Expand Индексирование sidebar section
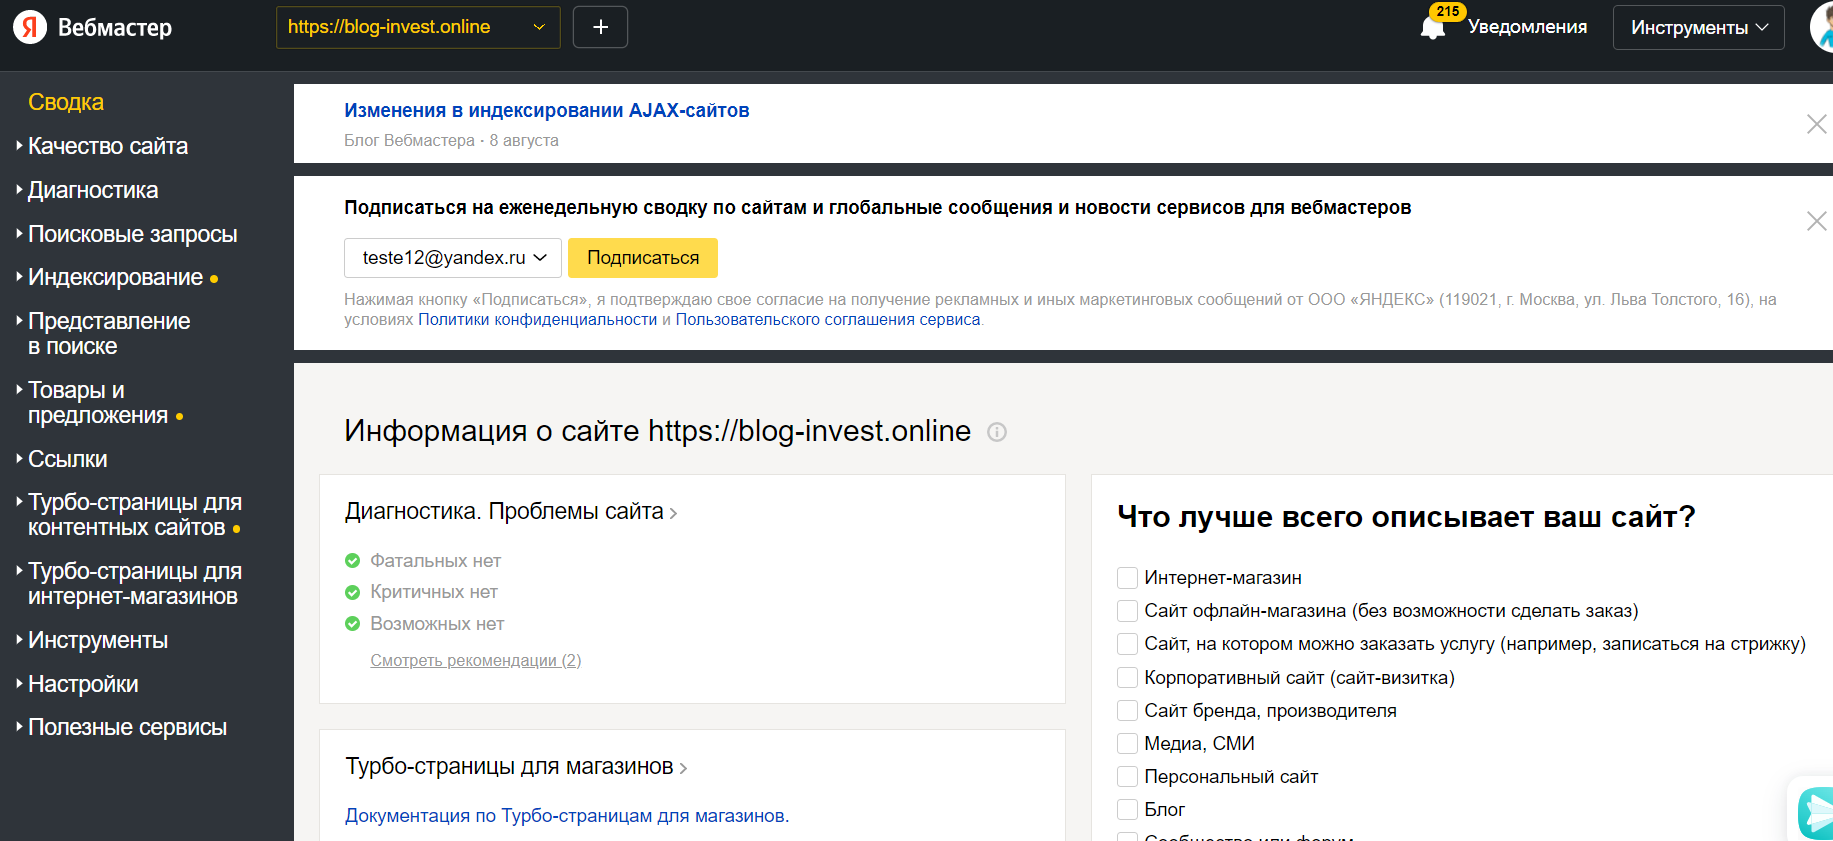Viewport: 1833px width, 841px height. point(115,277)
